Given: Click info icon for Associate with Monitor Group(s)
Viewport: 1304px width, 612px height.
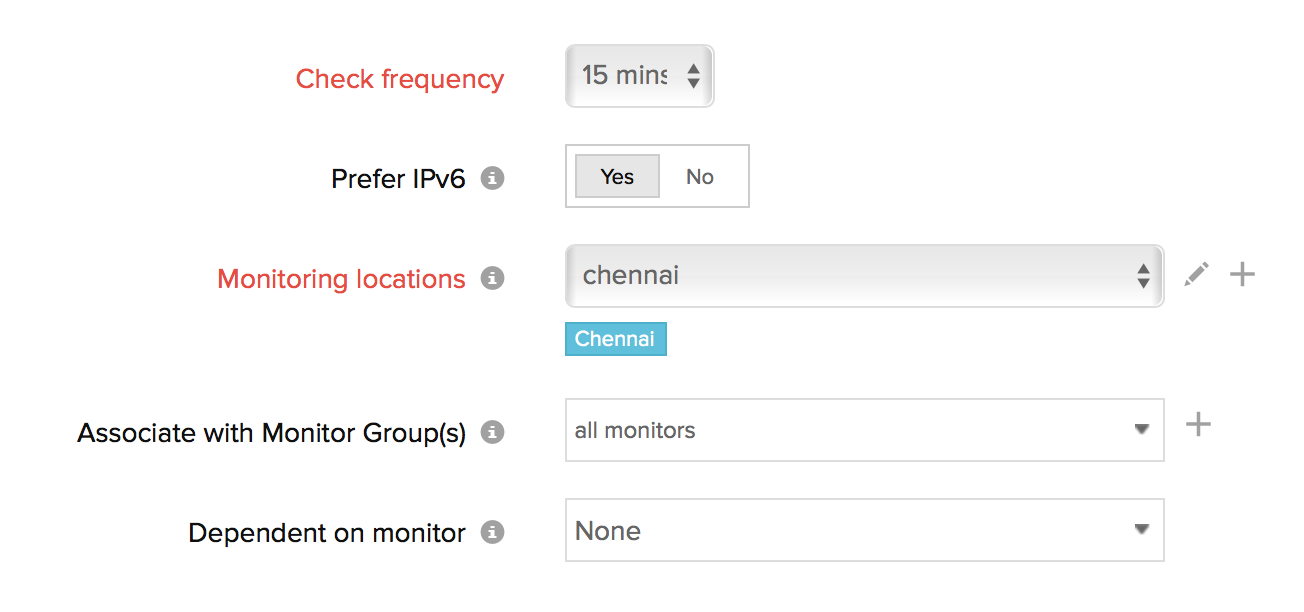Looking at the screenshot, I should [x=491, y=433].
